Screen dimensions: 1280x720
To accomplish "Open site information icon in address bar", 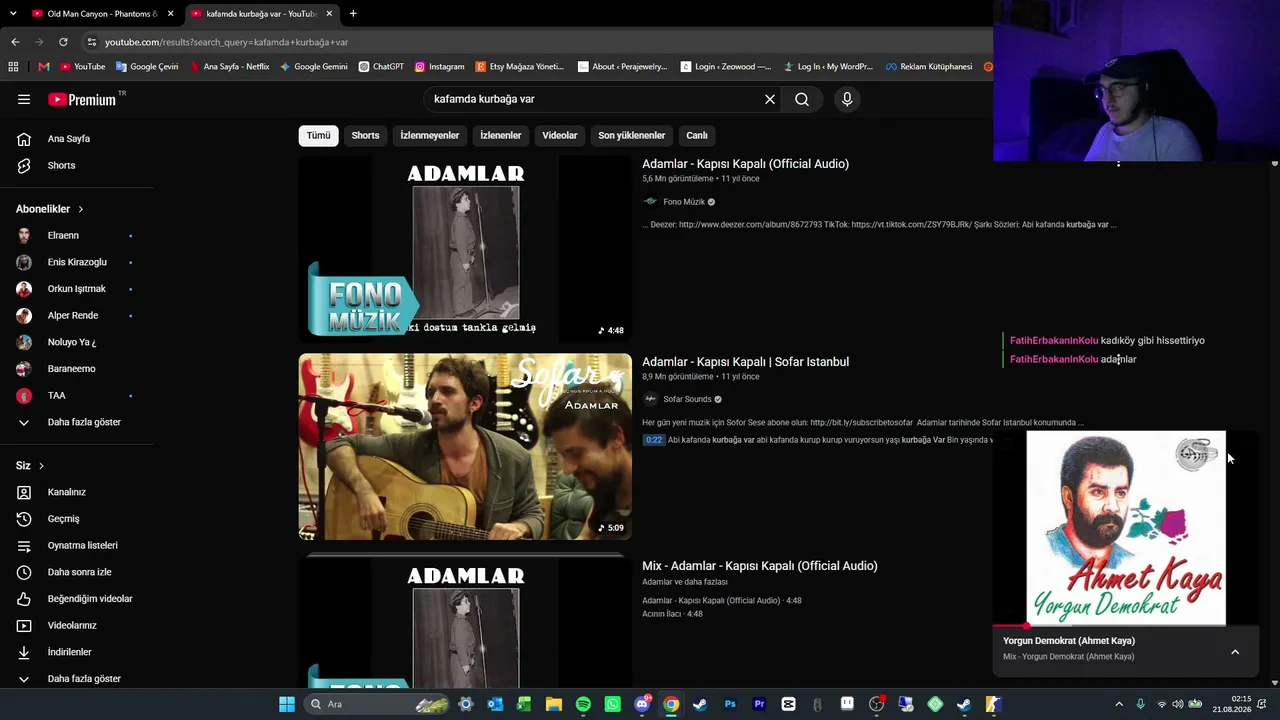I will (x=92, y=42).
